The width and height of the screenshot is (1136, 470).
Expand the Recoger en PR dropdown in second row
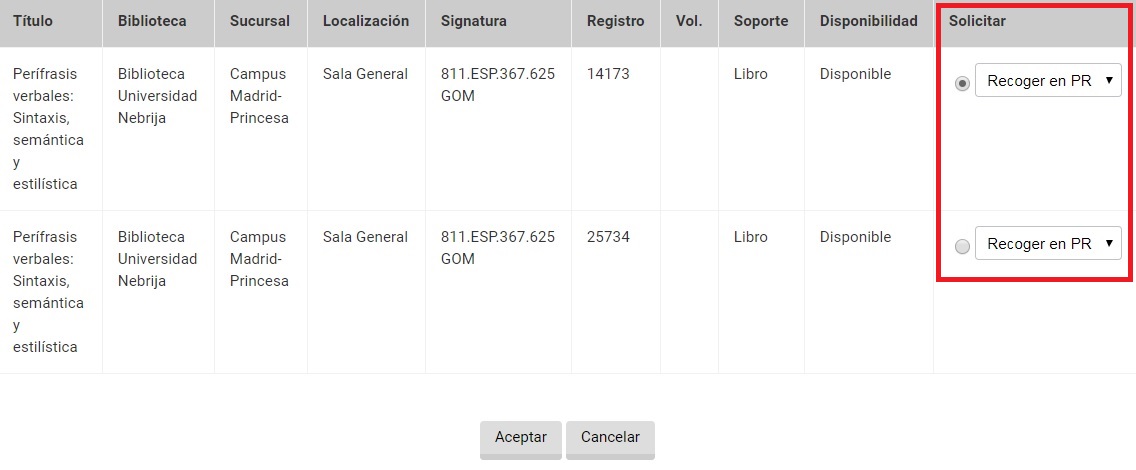(1048, 244)
